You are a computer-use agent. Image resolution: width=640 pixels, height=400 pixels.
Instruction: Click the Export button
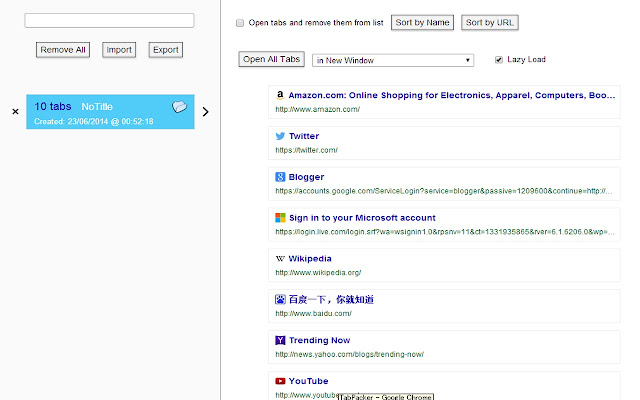tap(165, 50)
